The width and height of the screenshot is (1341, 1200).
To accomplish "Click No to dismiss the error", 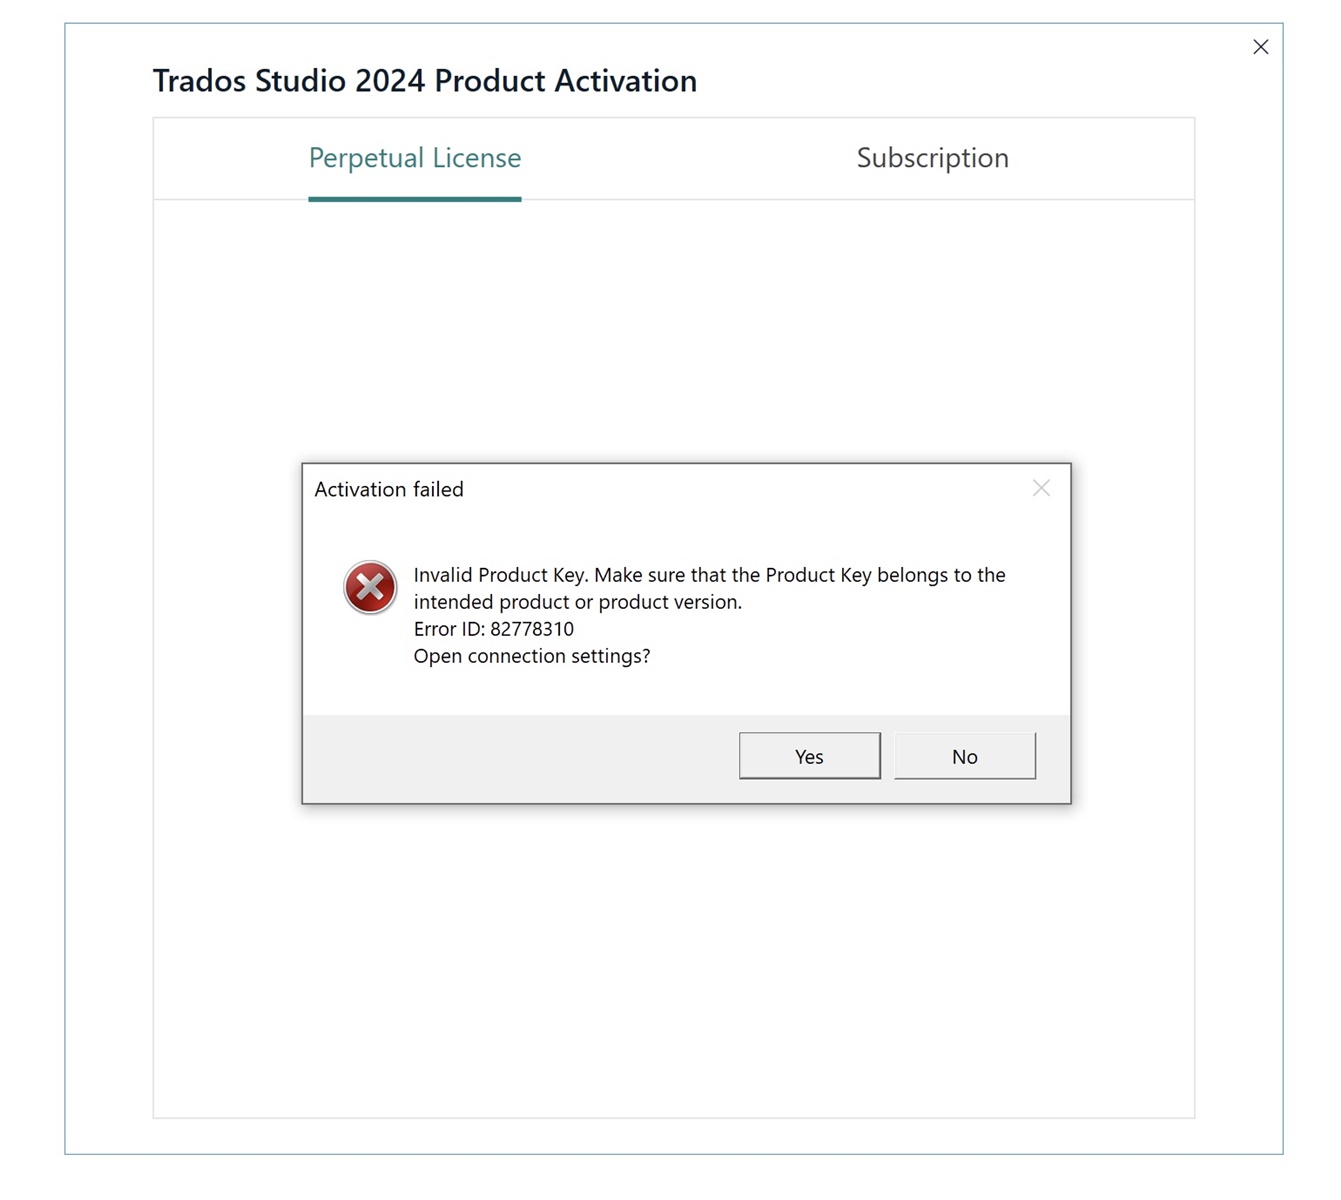I will 963,756.
